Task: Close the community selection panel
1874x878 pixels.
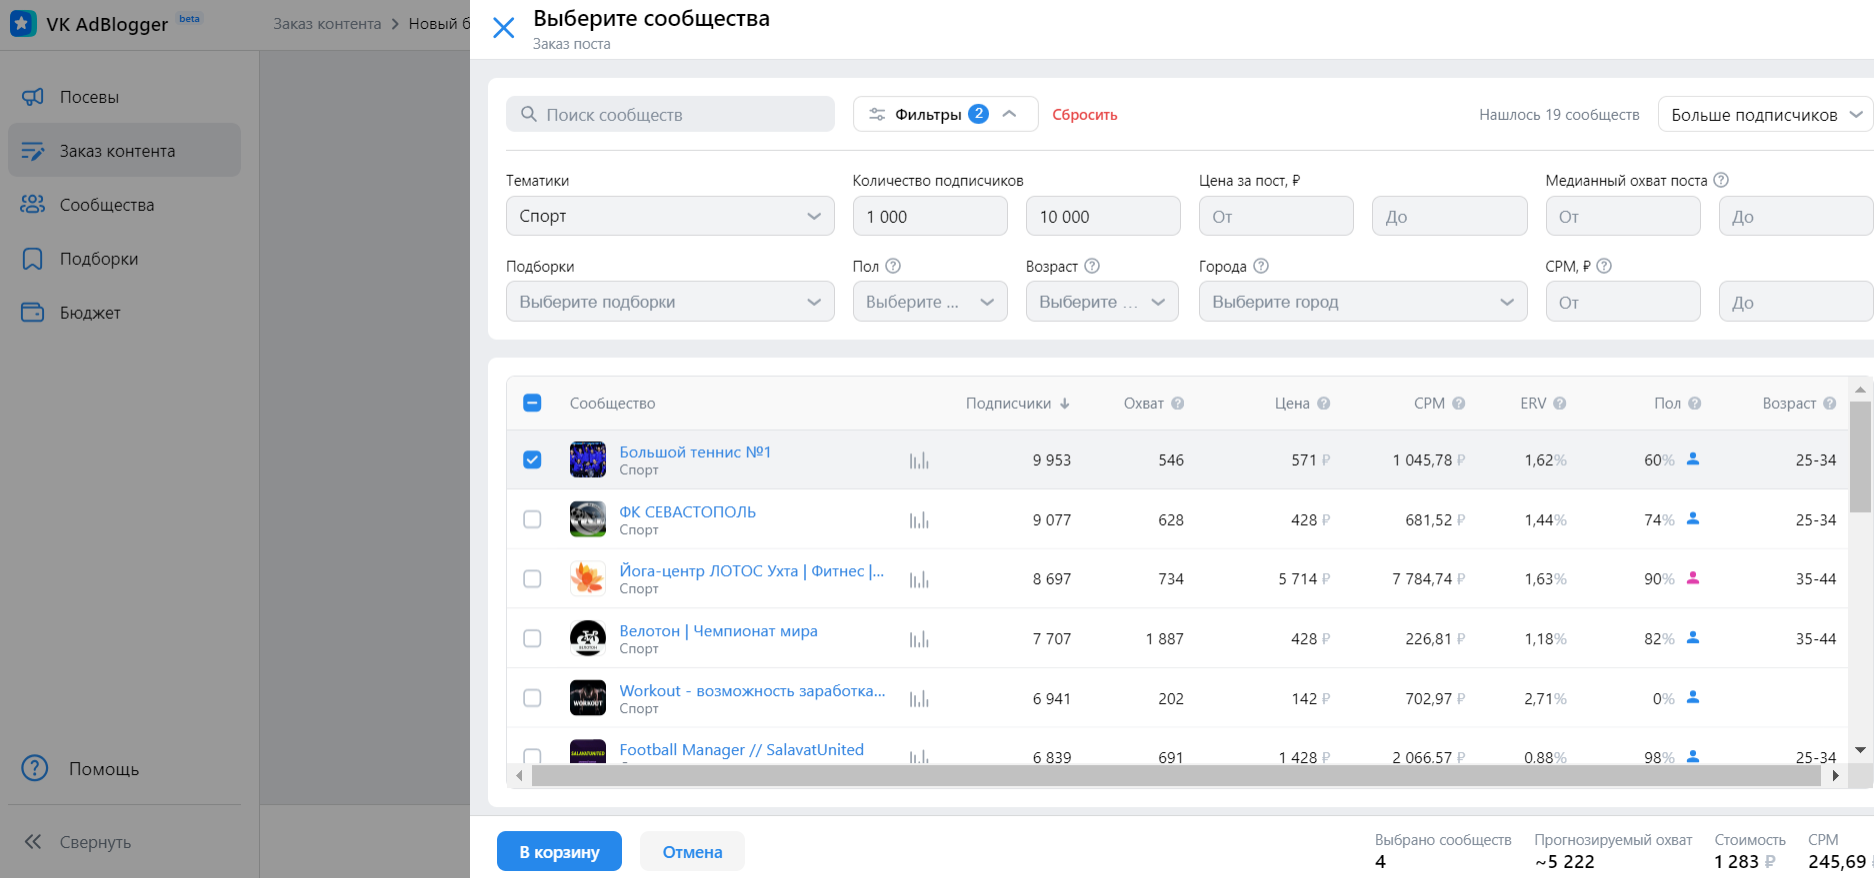Action: 504,28
